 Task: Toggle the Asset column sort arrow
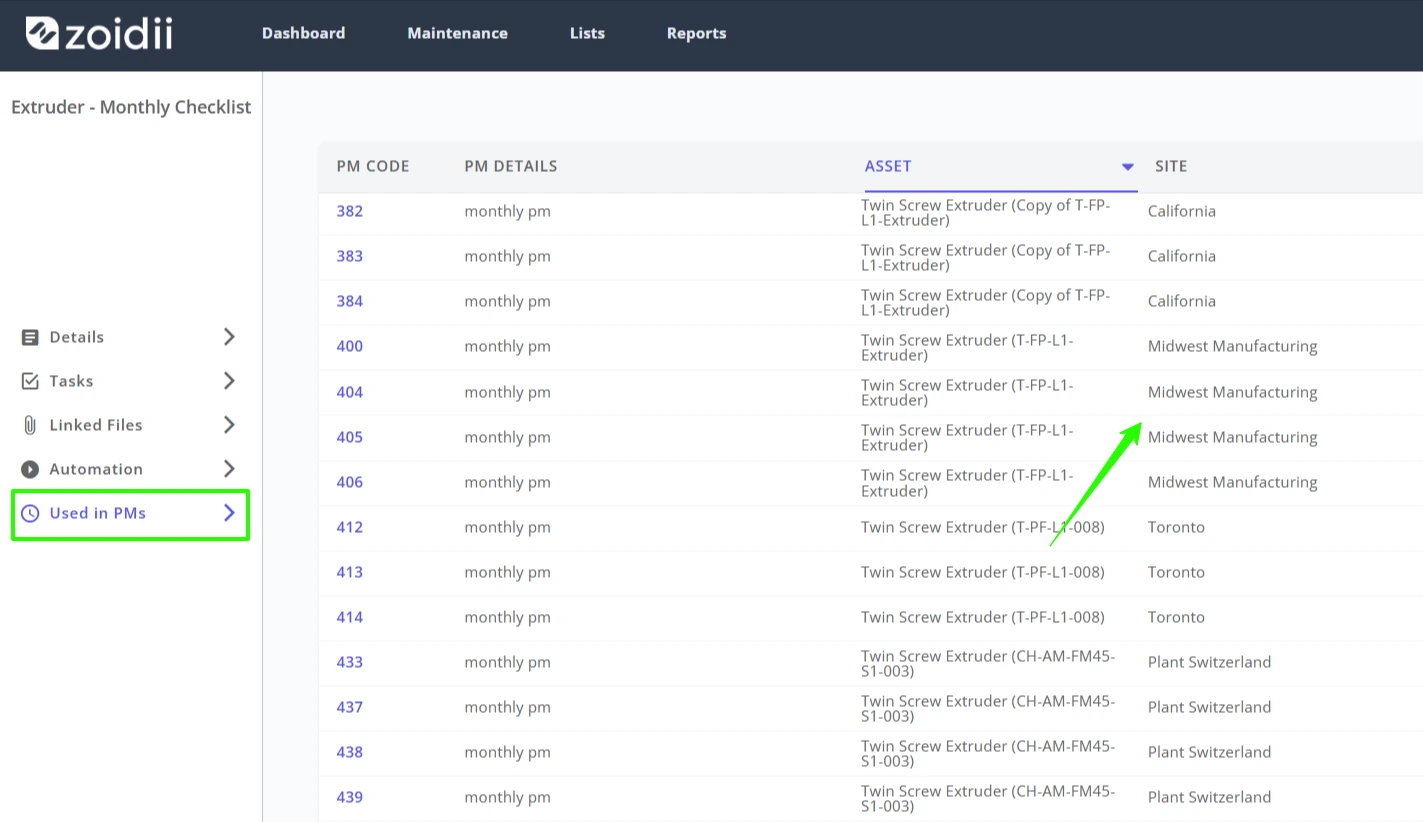[x=1127, y=167]
